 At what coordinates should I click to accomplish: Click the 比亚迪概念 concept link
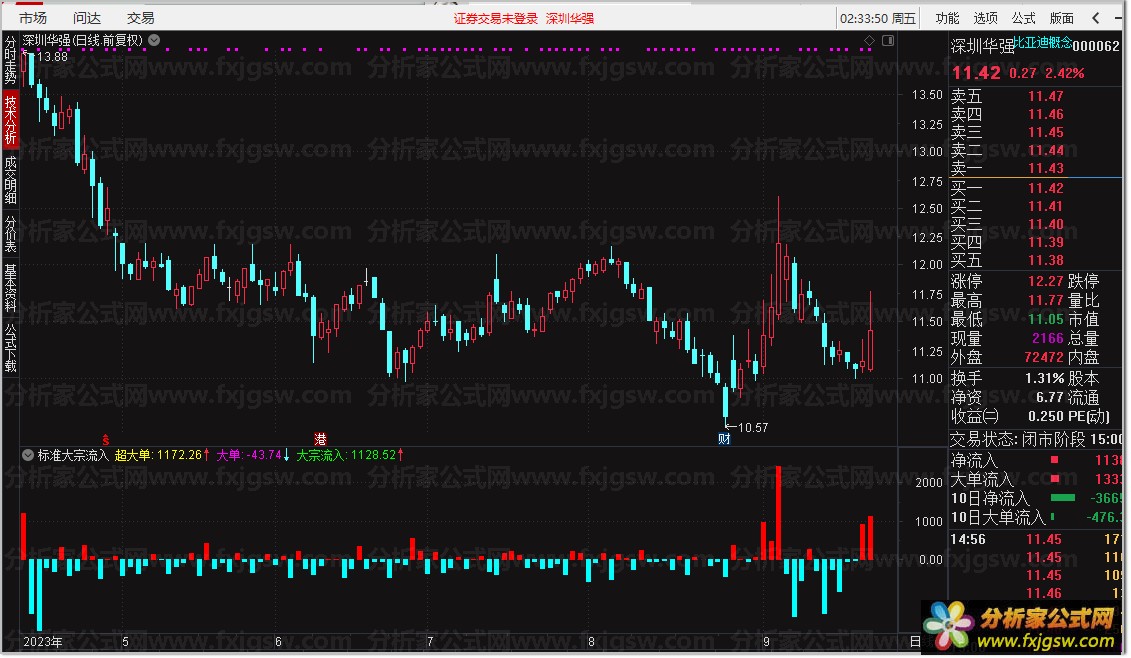(x=1042, y=43)
